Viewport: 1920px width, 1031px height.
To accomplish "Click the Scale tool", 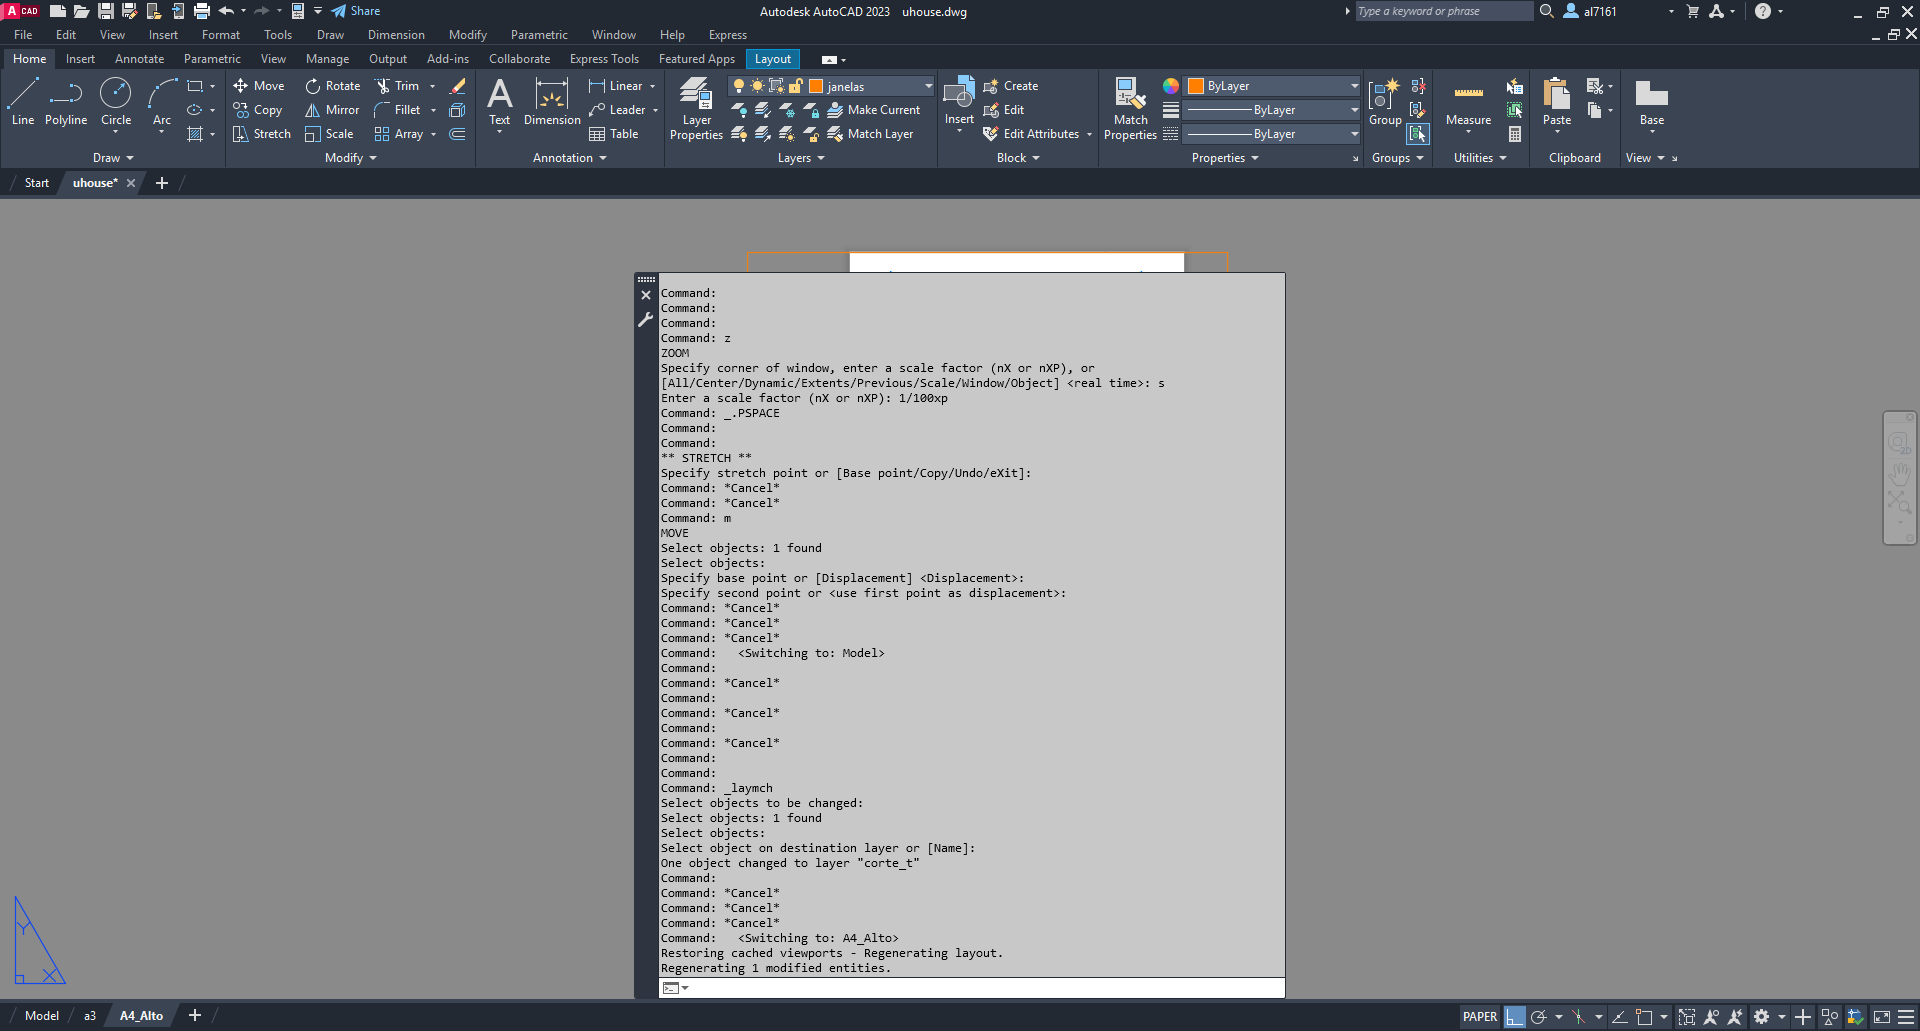I will click(329, 134).
